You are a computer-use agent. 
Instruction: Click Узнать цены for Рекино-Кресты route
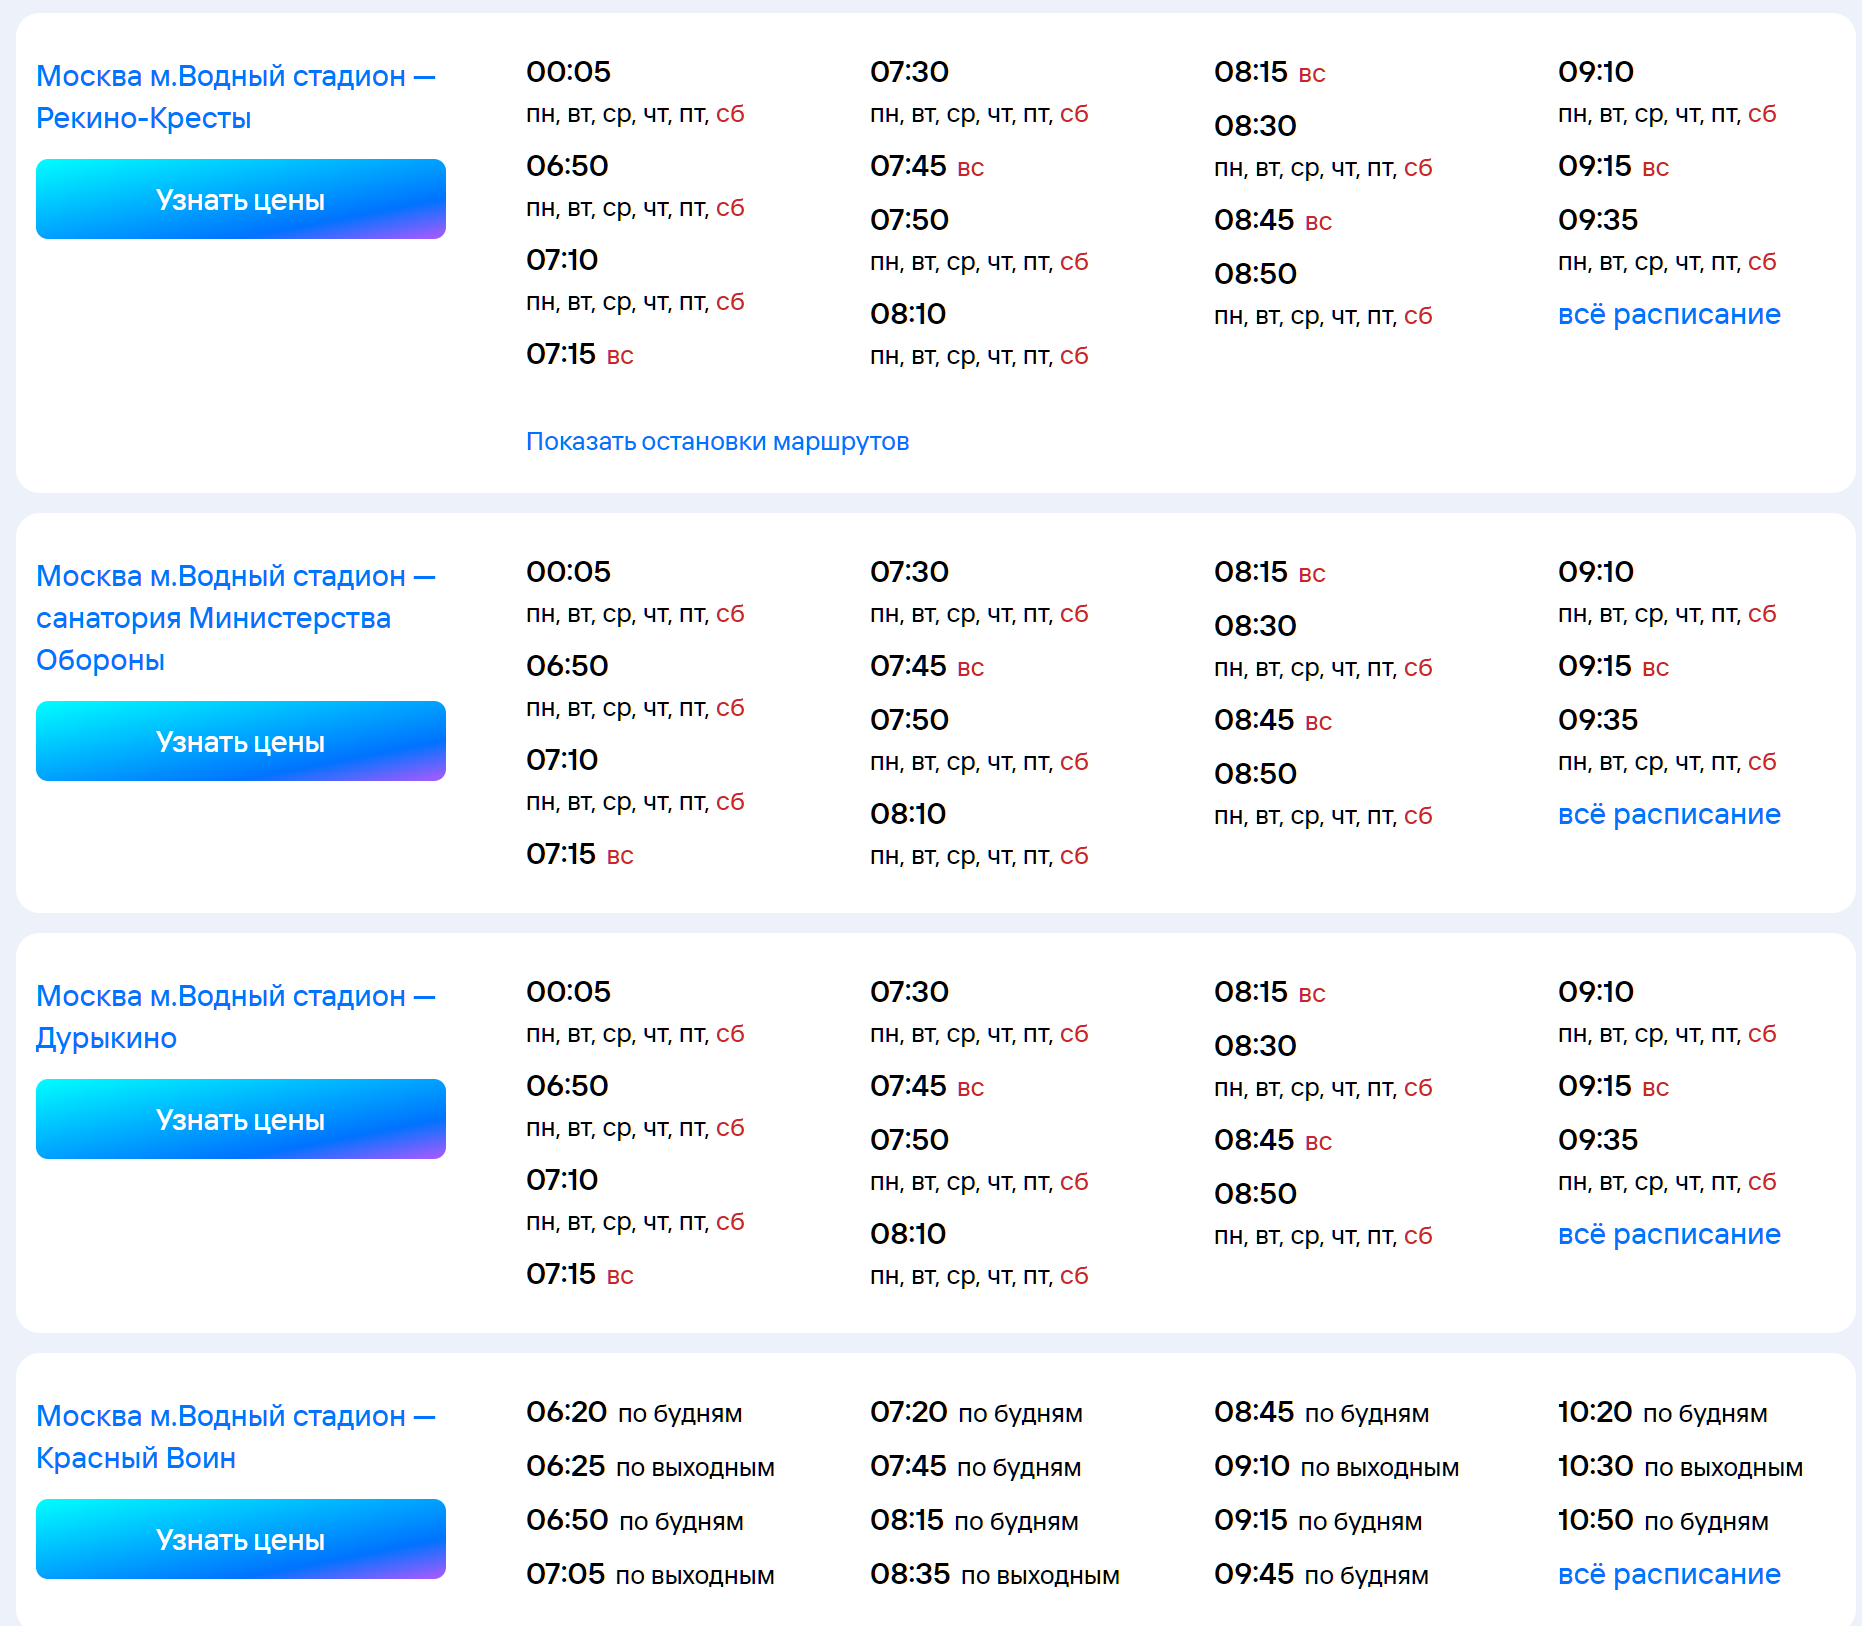point(241,199)
